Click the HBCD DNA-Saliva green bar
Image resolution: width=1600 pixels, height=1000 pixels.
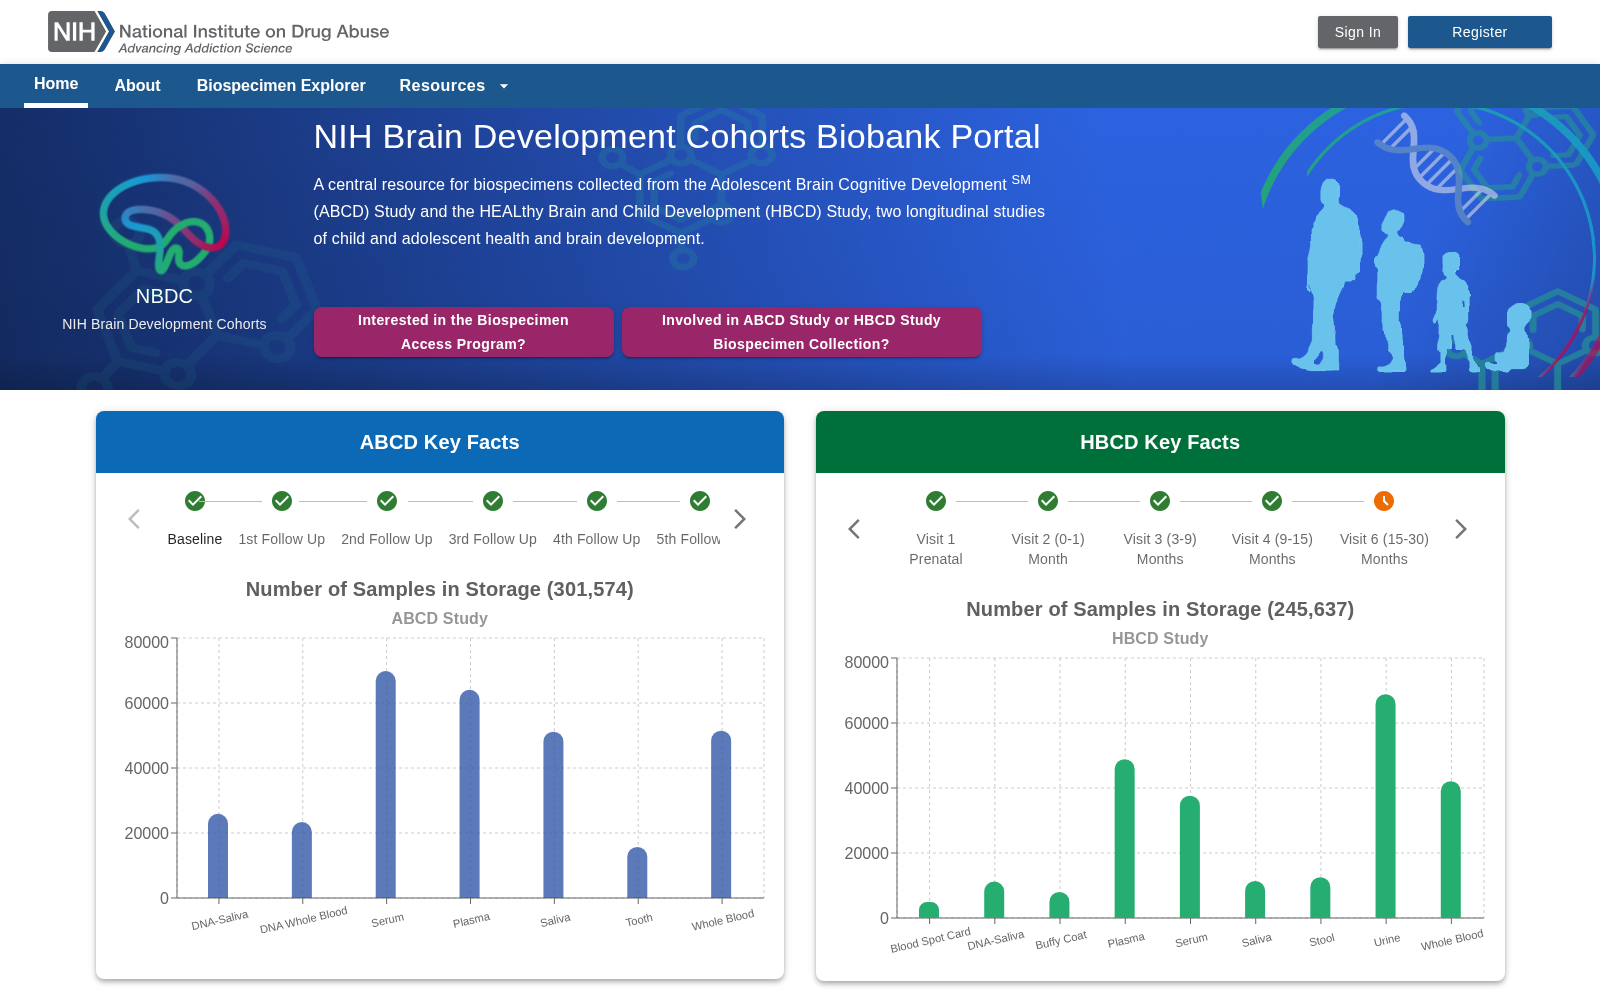coord(994,900)
